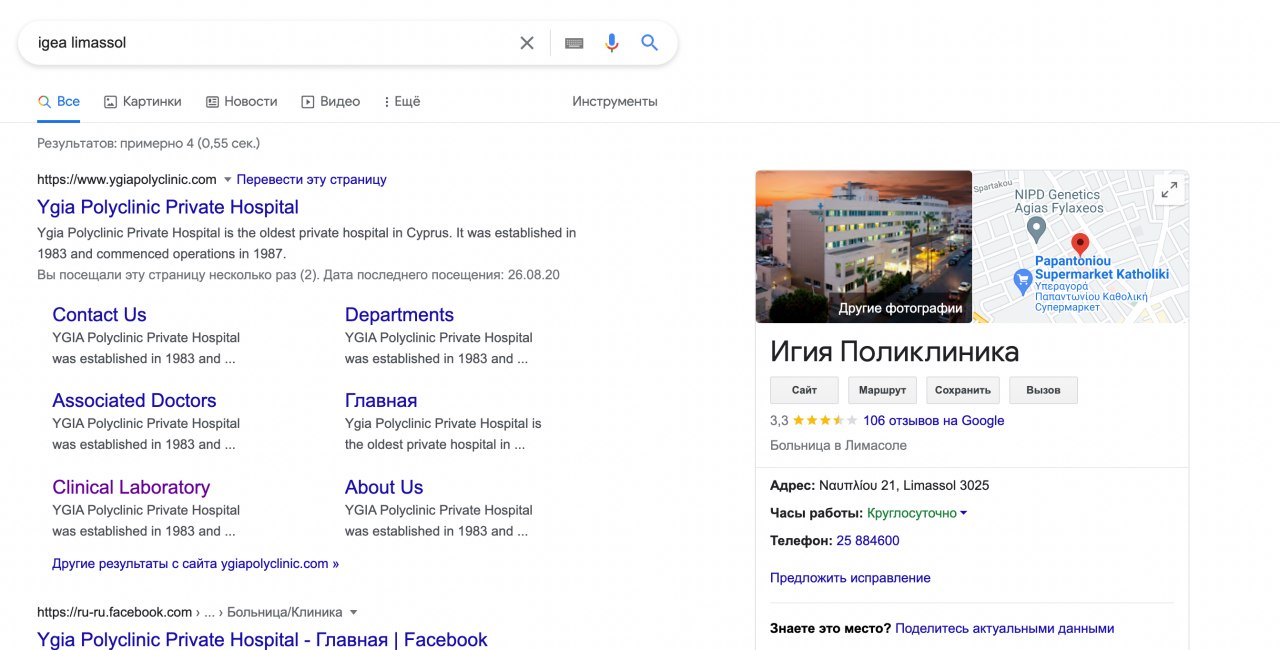Expand the map with fullscreen arrows icon
Image resolution: width=1280 pixels, height=650 pixels.
tap(1168, 190)
